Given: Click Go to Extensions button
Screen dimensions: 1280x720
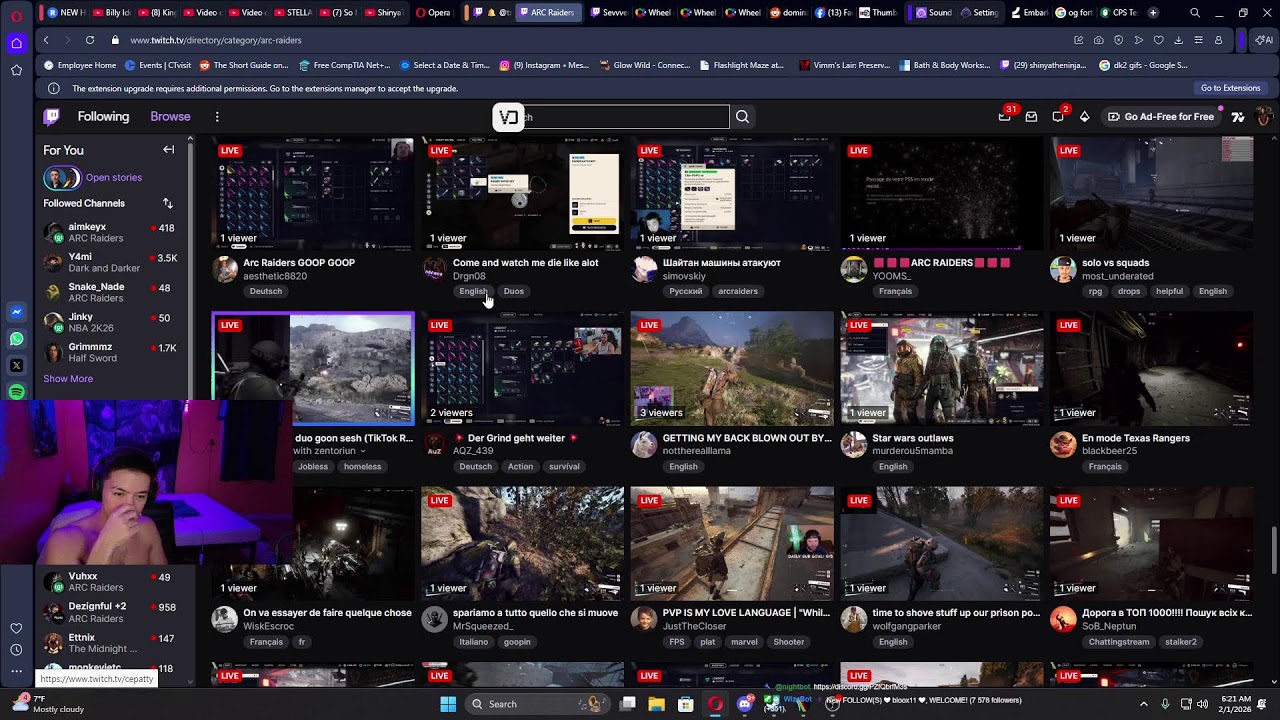Looking at the screenshot, I should point(1230,88).
